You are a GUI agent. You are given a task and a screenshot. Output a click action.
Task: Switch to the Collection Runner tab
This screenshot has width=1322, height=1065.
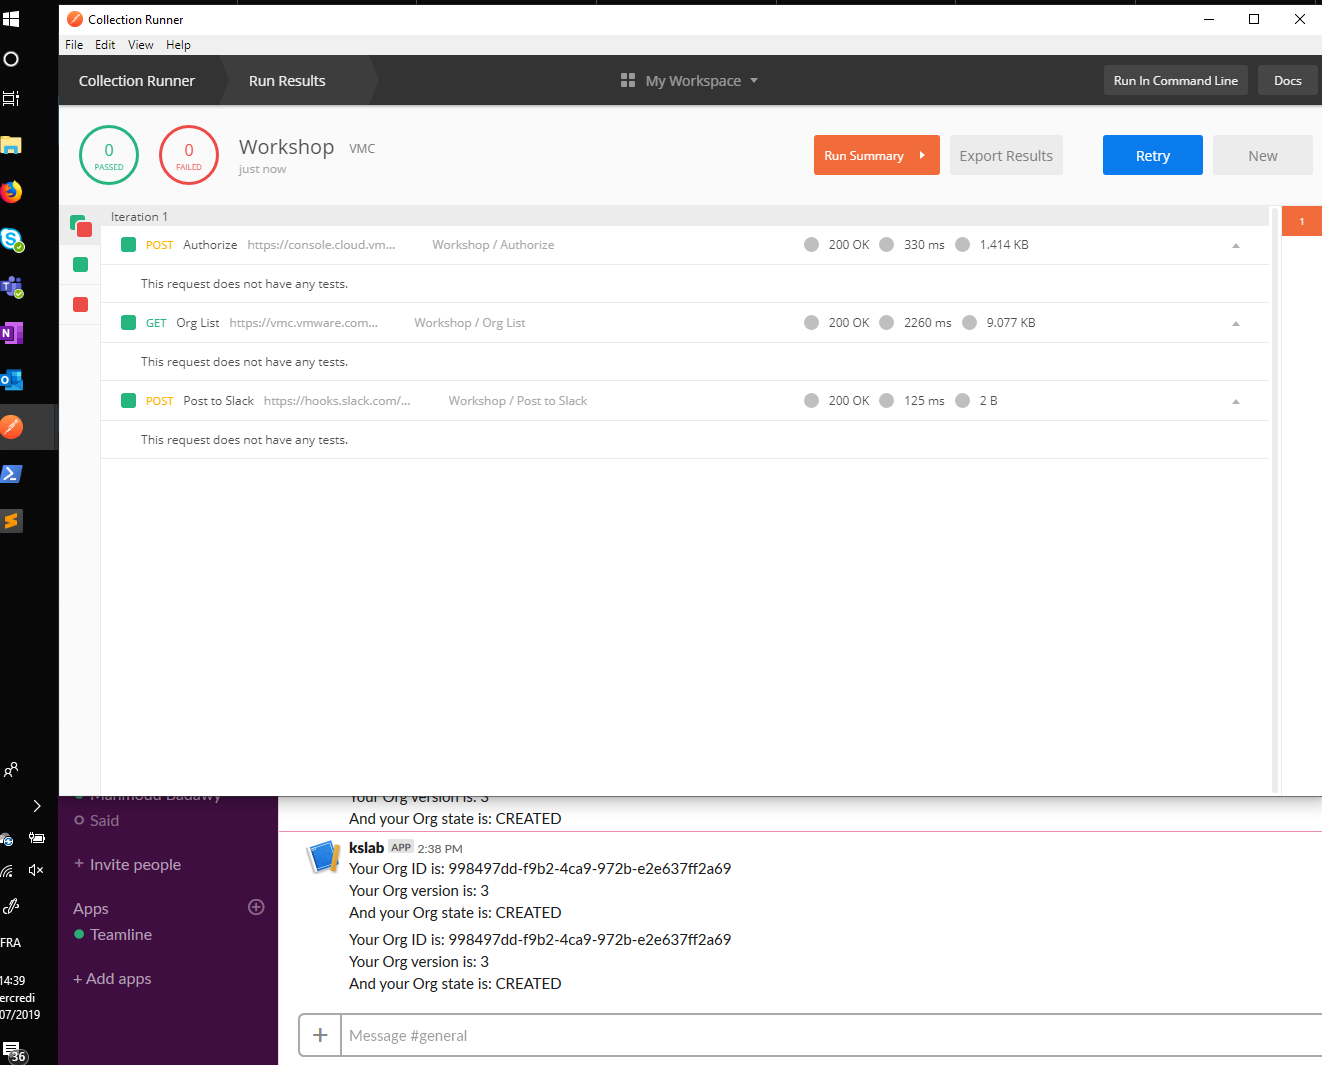tap(137, 81)
